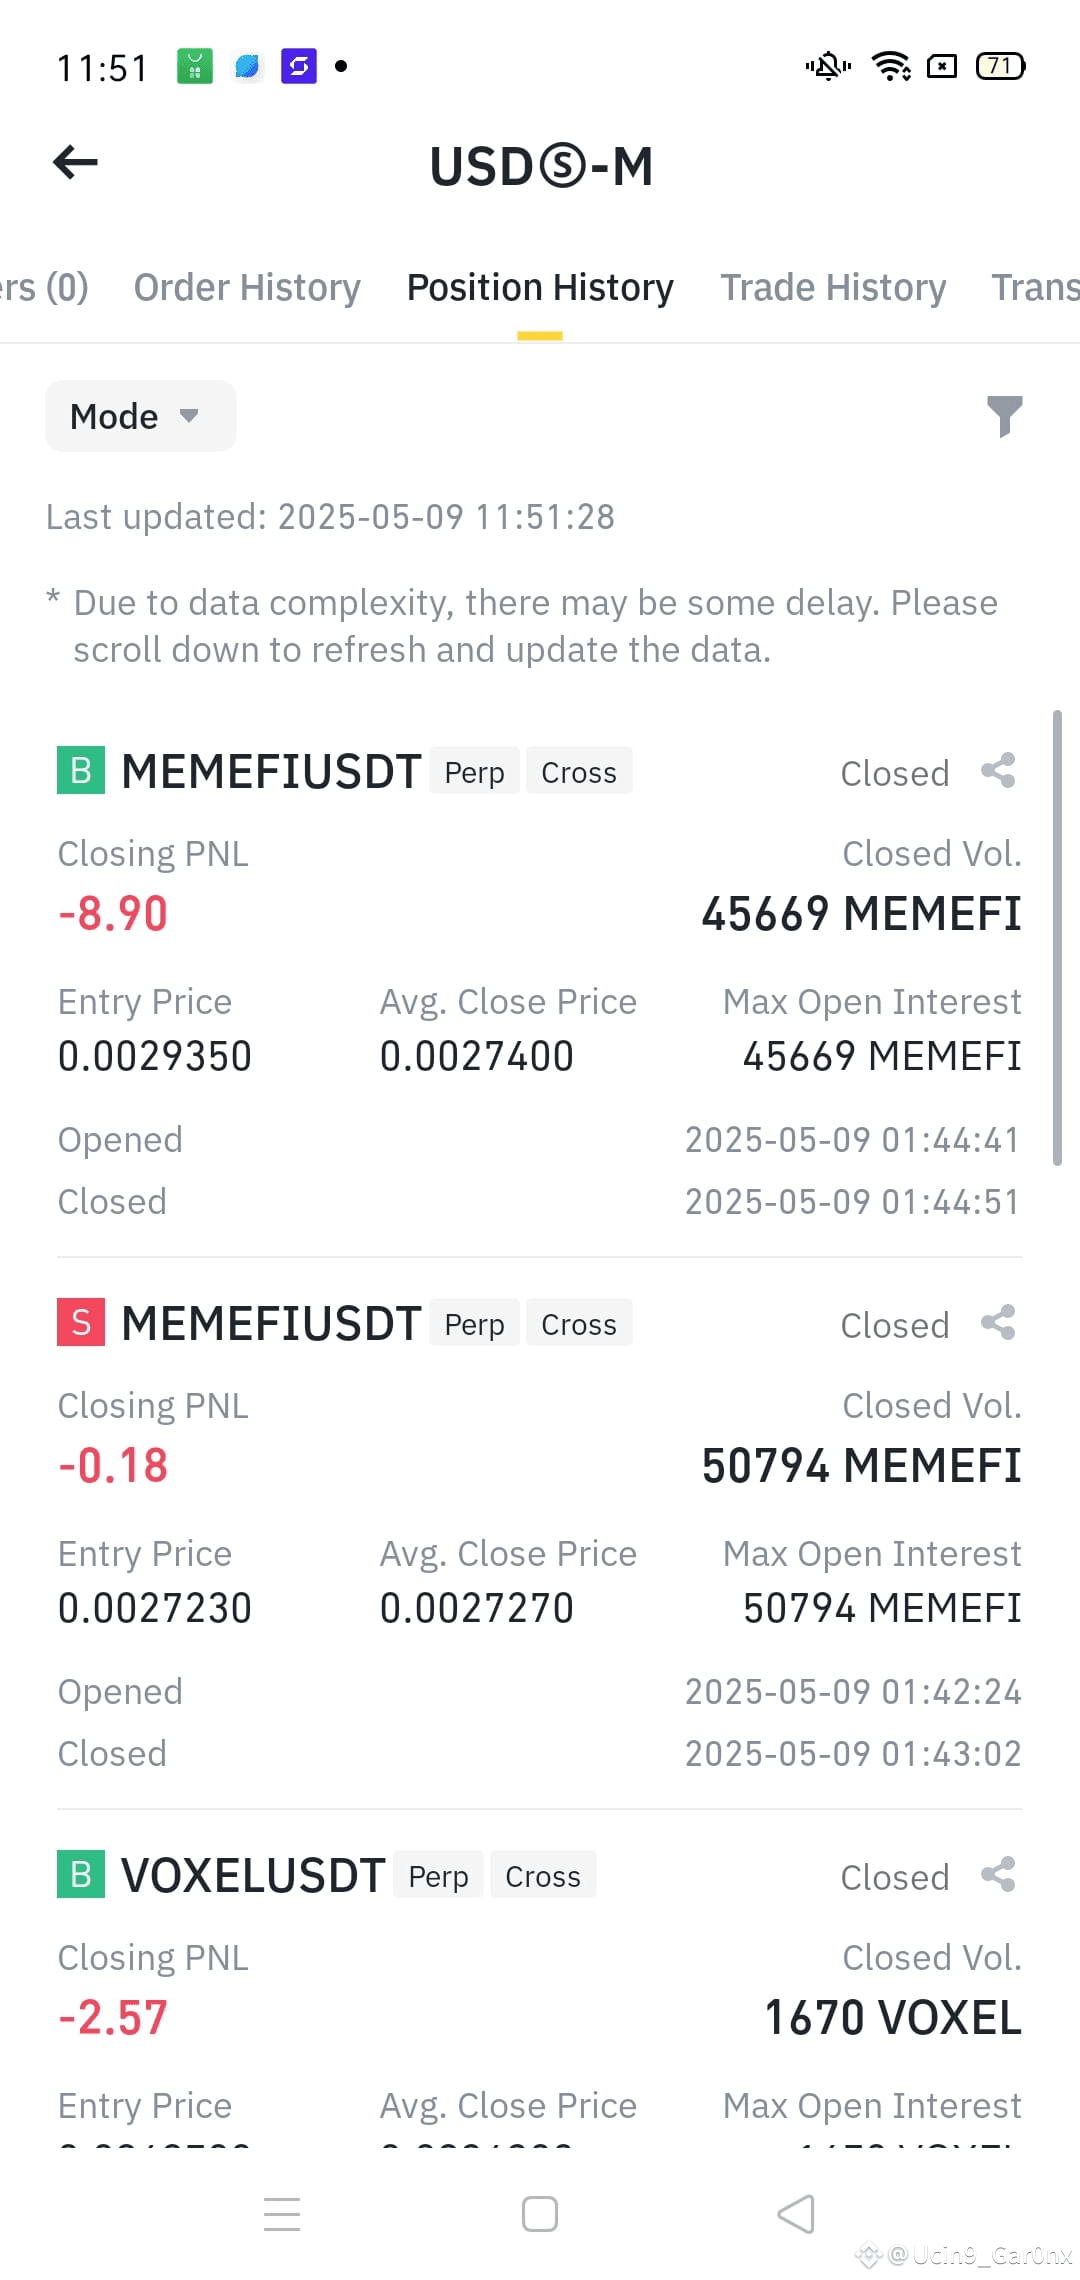This screenshot has width=1080, height=2280.
Task: Share the first MEMEFIUSDT buy position
Action: click(998, 771)
